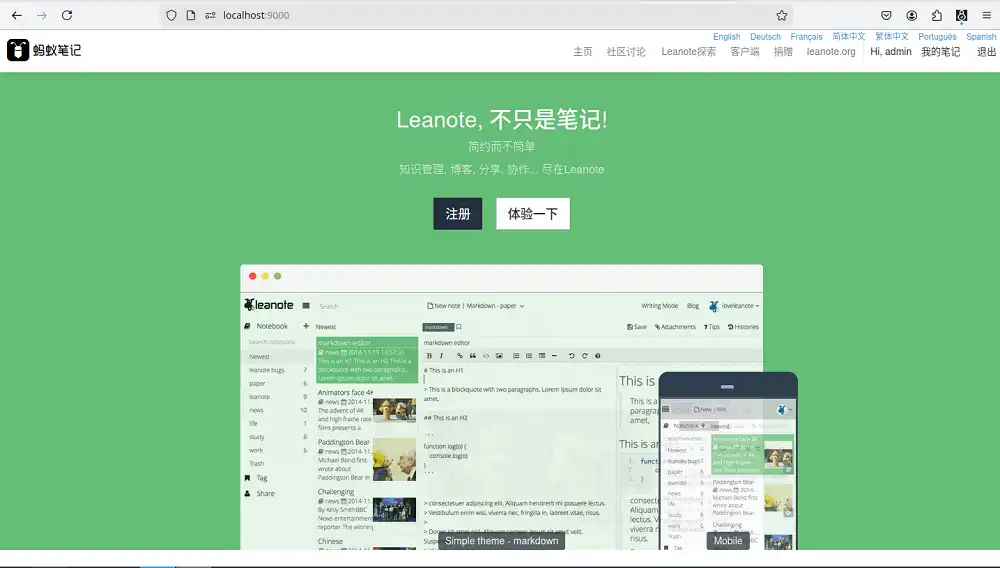
Task: Switch language to Français
Action: pyautogui.click(x=806, y=37)
